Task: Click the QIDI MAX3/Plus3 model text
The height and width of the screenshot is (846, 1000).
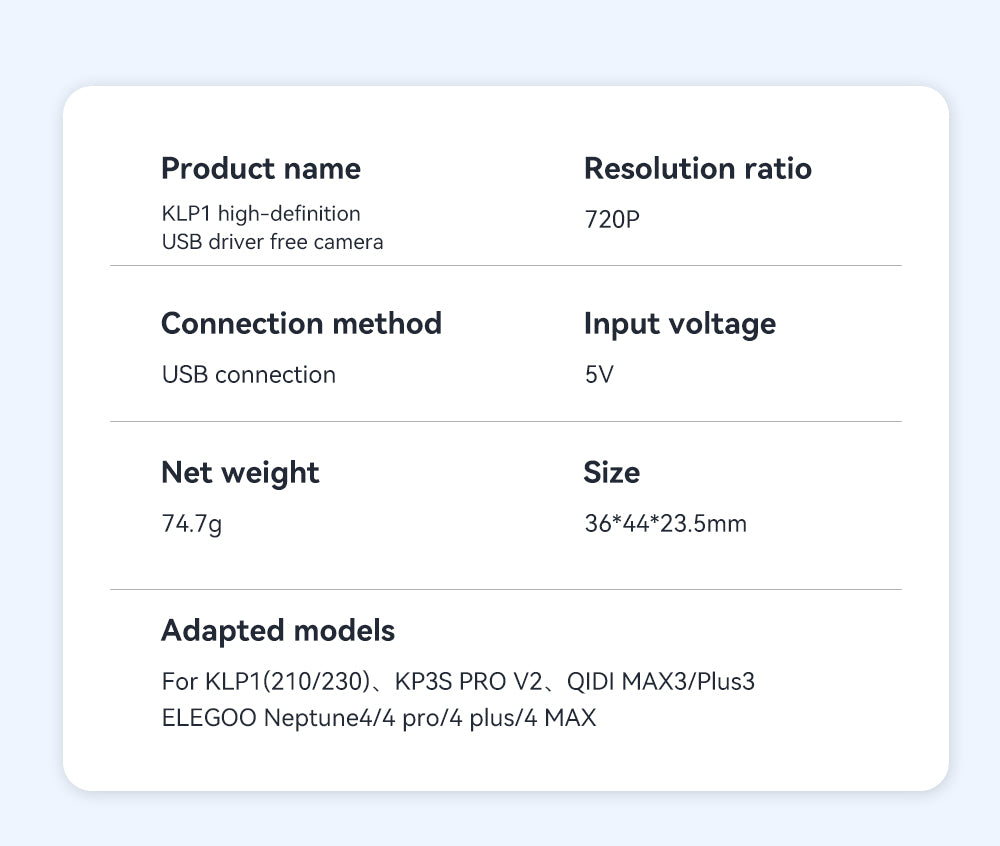Action: pos(661,682)
